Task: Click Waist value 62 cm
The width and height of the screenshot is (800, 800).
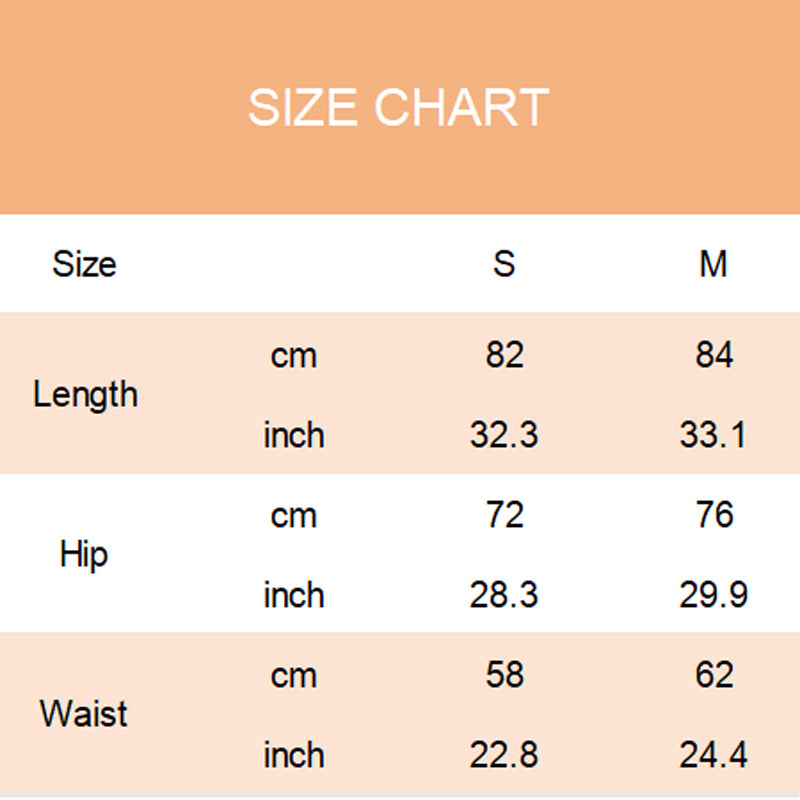Action: click(x=714, y=675)
